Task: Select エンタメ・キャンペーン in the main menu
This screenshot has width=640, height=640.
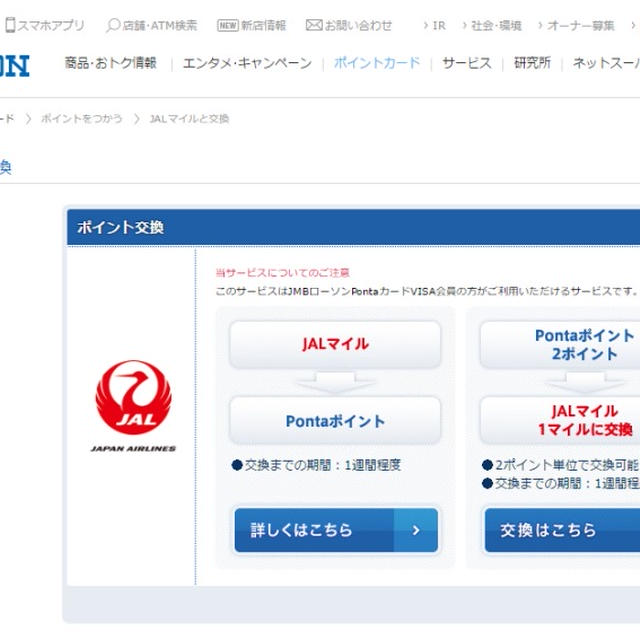Action: click(247, 63)
